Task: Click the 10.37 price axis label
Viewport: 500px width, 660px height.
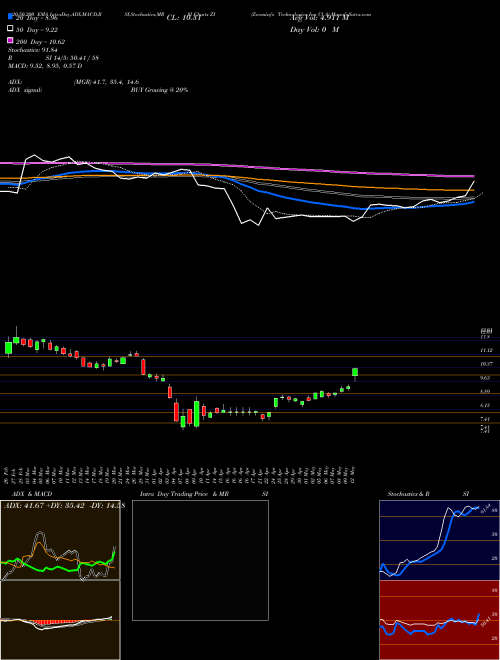Action: [x=486, y=364]
